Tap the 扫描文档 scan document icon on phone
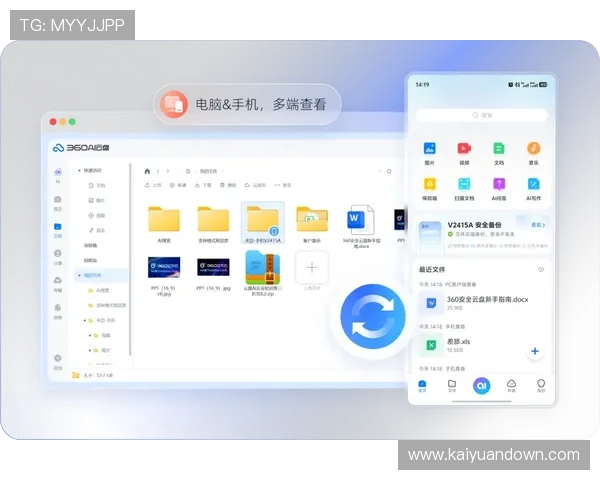 point(464,184)
